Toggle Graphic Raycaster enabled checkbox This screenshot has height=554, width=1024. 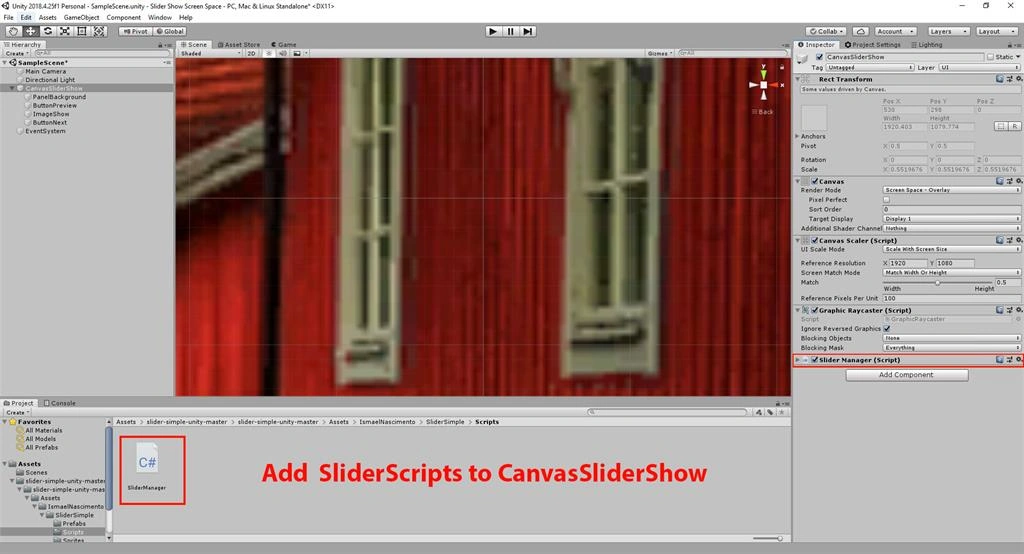pyautogui.click(x=814, y=310)
